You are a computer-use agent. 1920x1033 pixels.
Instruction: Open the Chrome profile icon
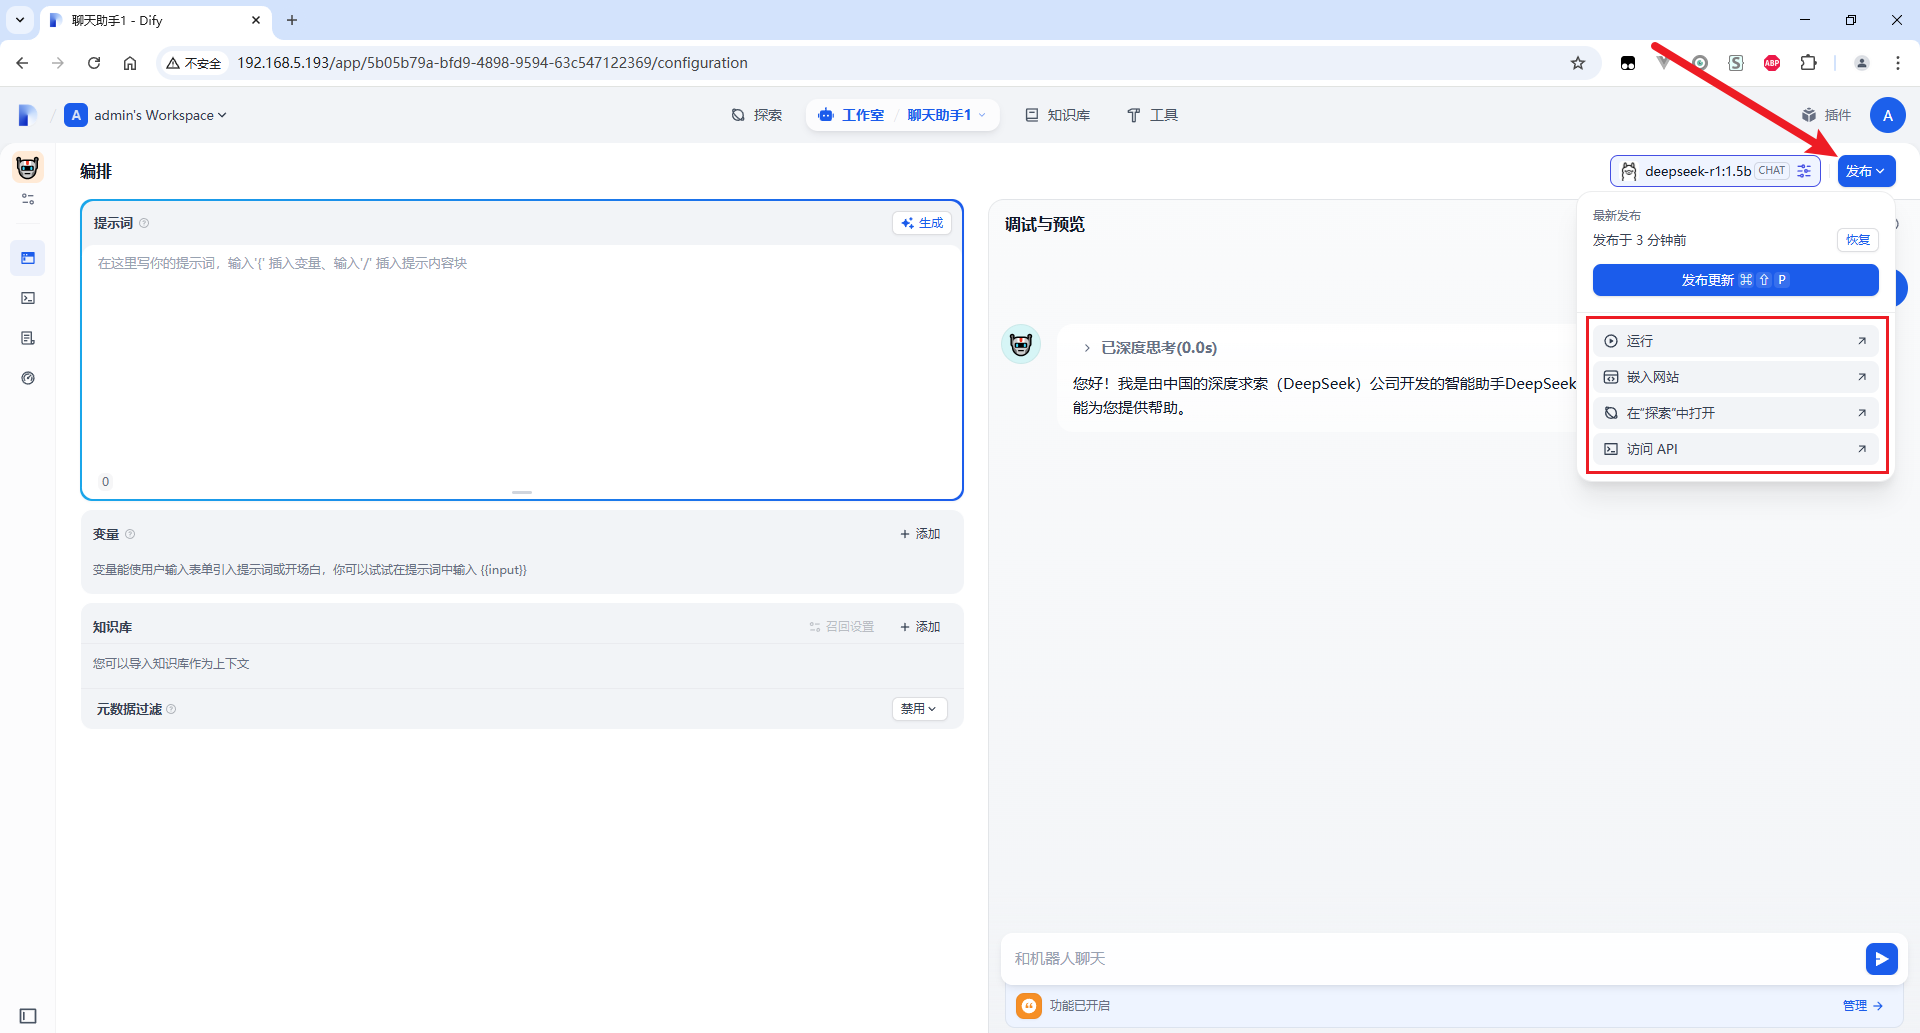point(1862,63)
